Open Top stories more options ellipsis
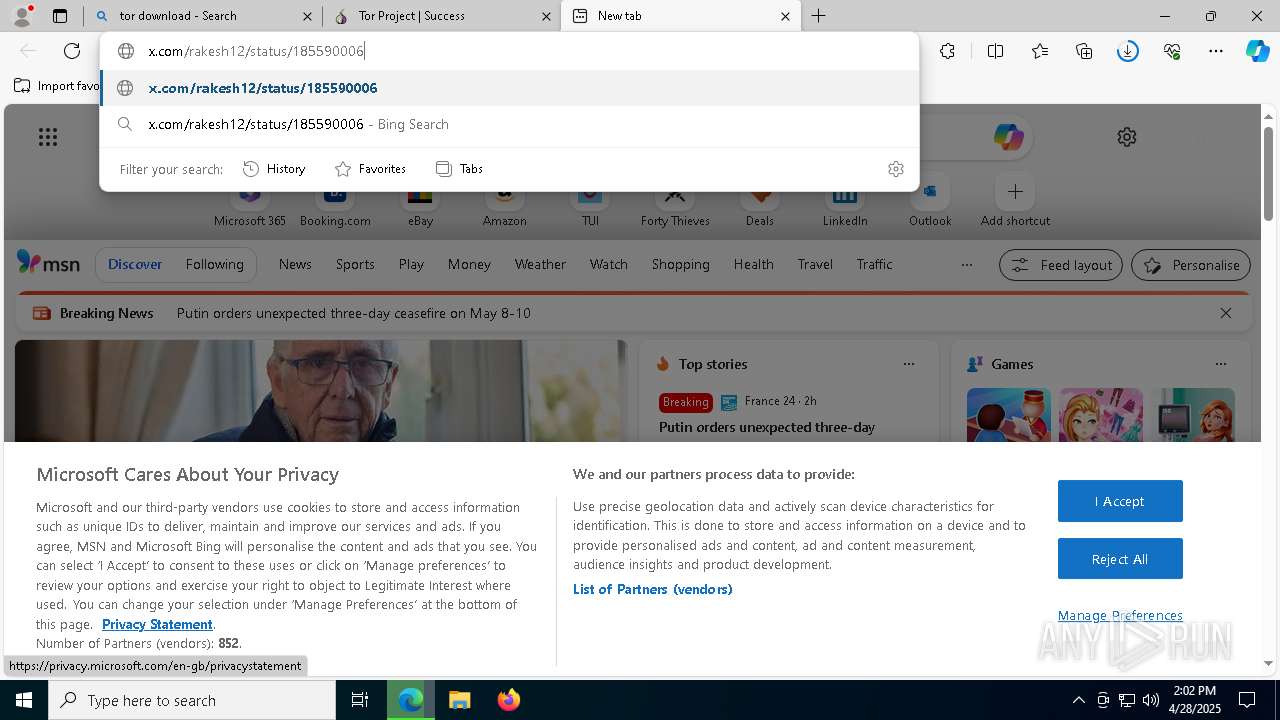This screenshot has height=720, width=1280. [x=909, y=364]
